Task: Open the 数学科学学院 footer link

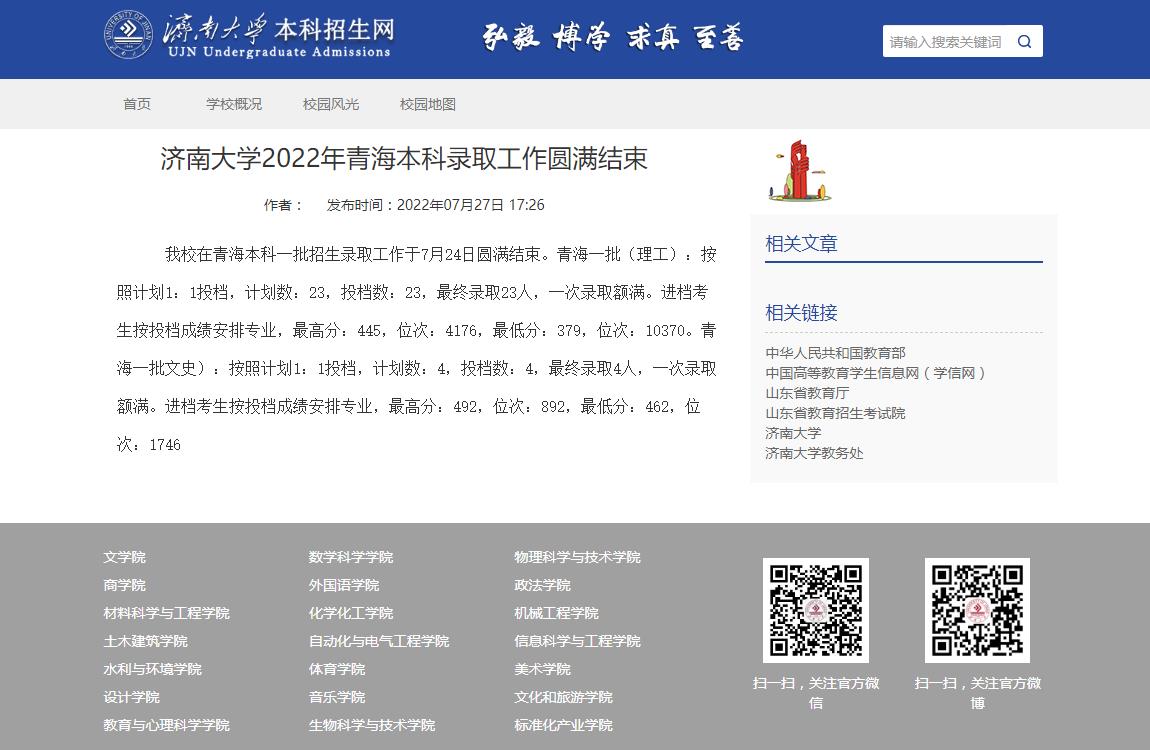Action: (351, 557)
